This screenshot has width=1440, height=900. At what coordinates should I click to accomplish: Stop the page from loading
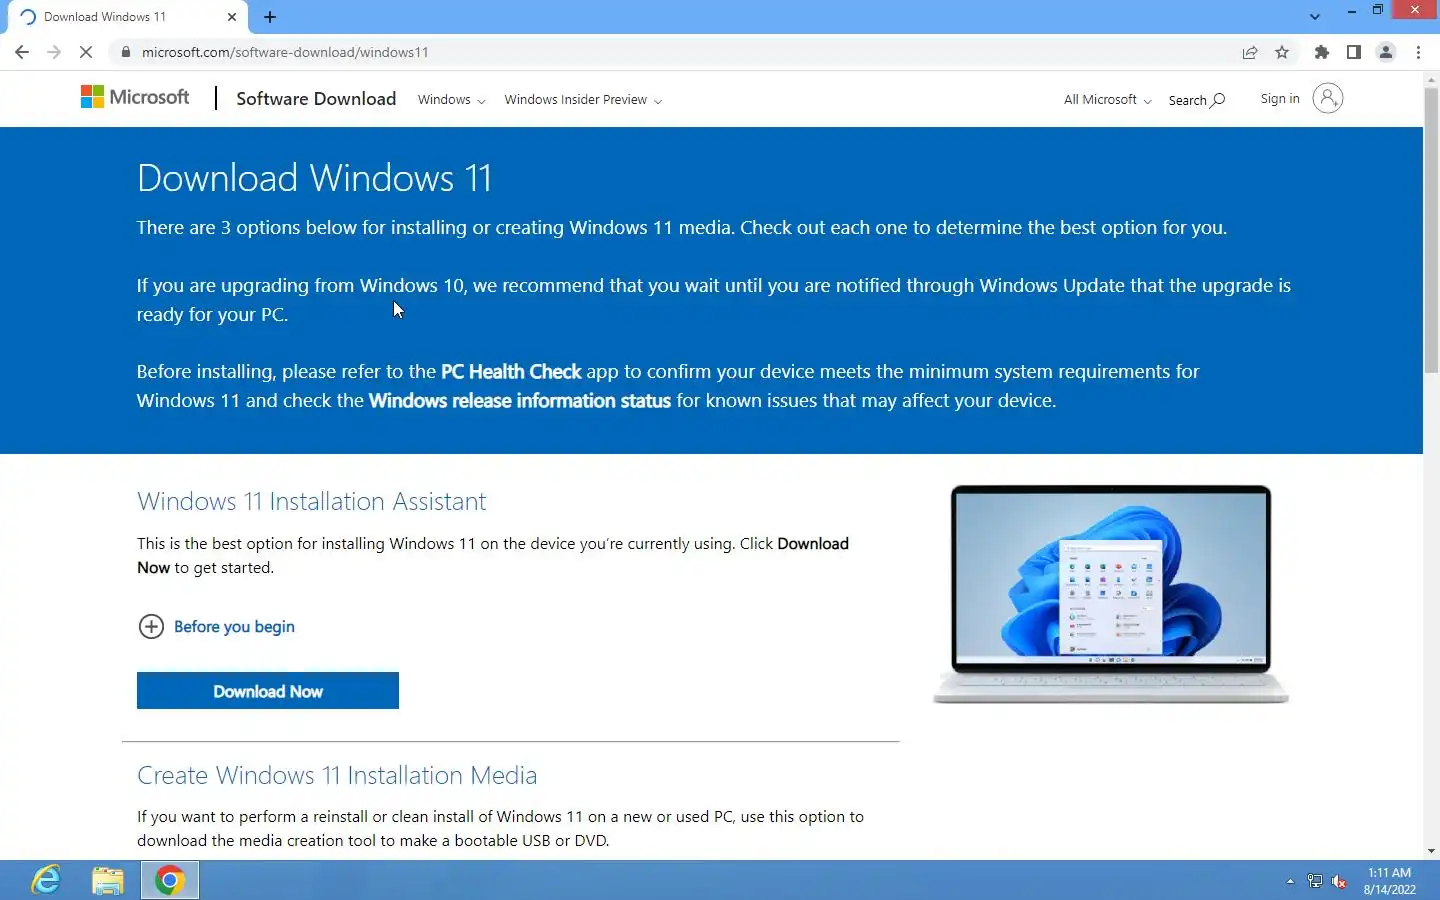tap(86, 52)
